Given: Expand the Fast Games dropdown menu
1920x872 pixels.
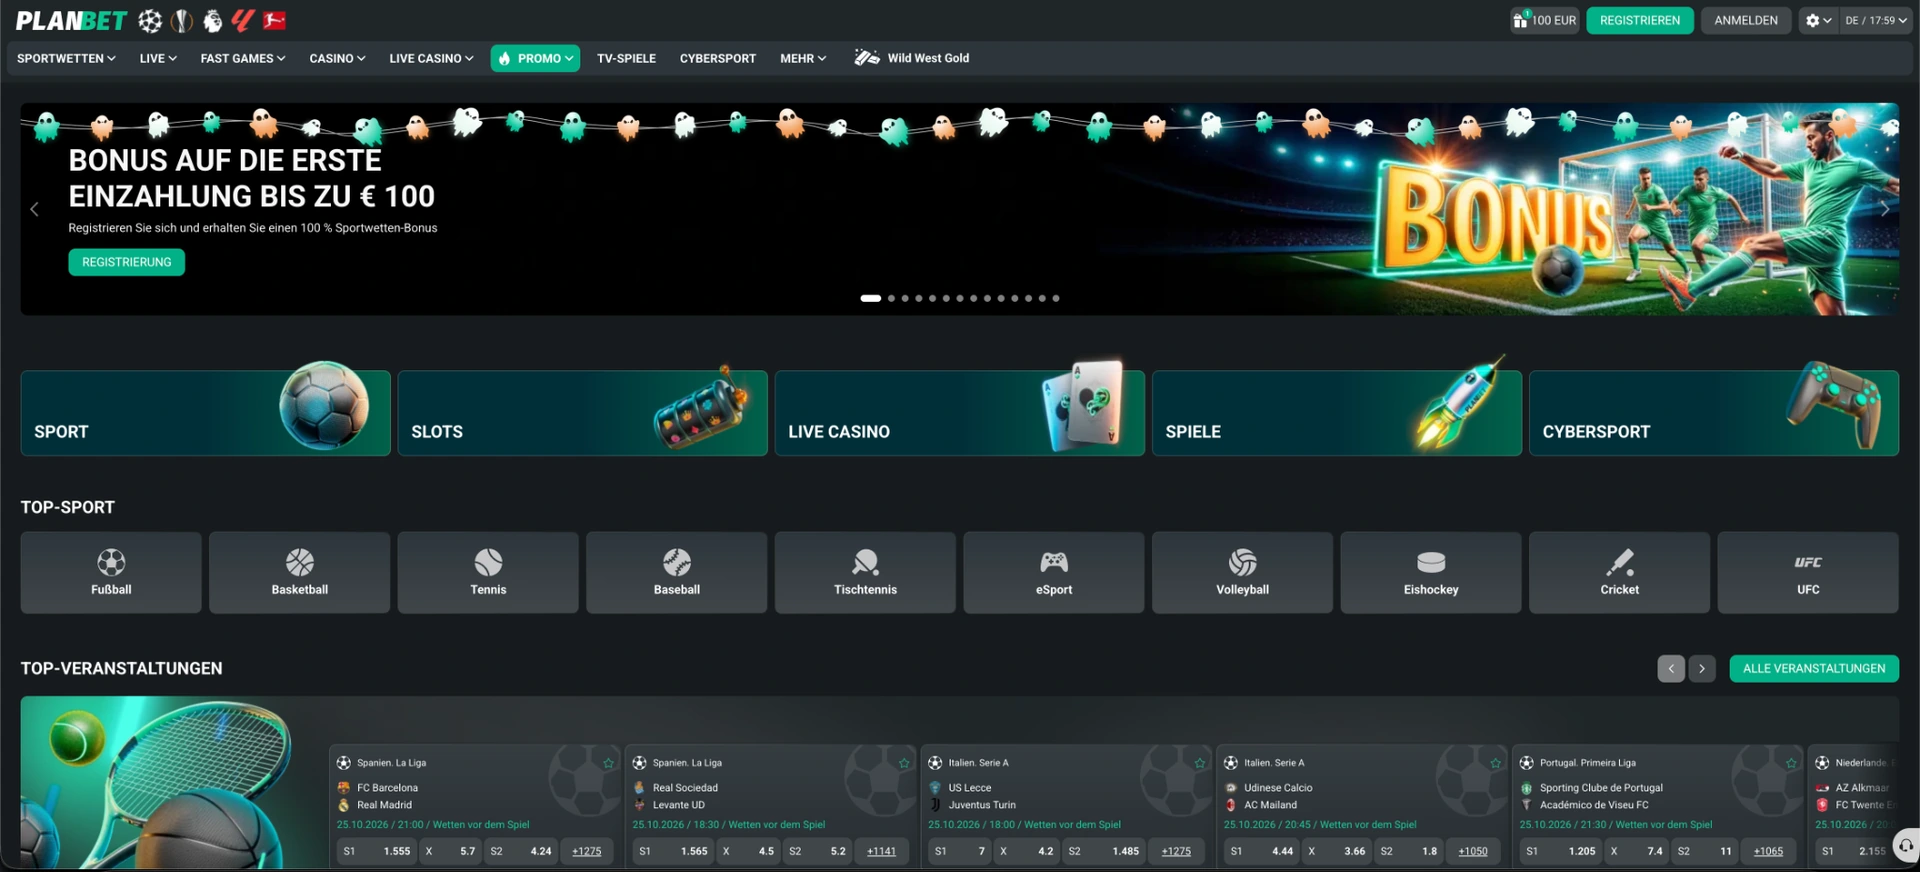Looking at the screenshot, I should tap(243, 58).
